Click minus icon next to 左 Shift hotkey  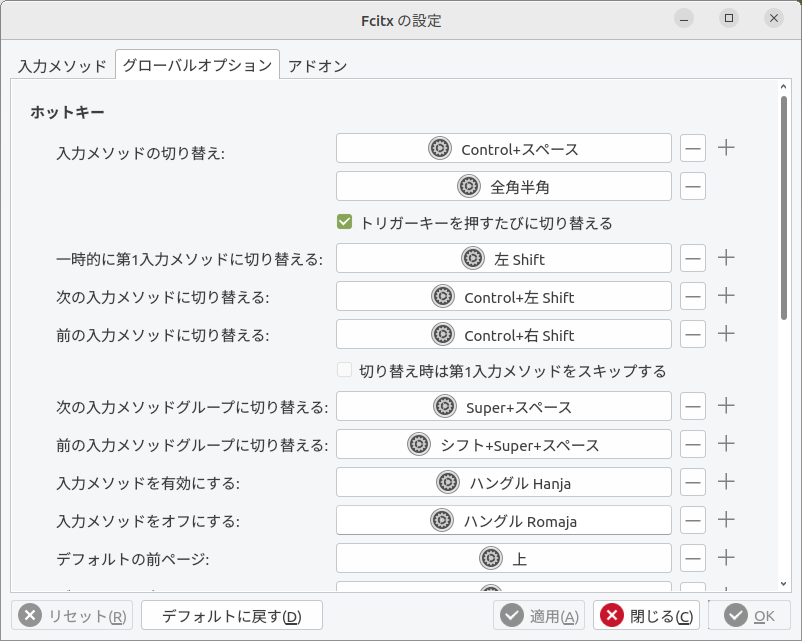693,259
